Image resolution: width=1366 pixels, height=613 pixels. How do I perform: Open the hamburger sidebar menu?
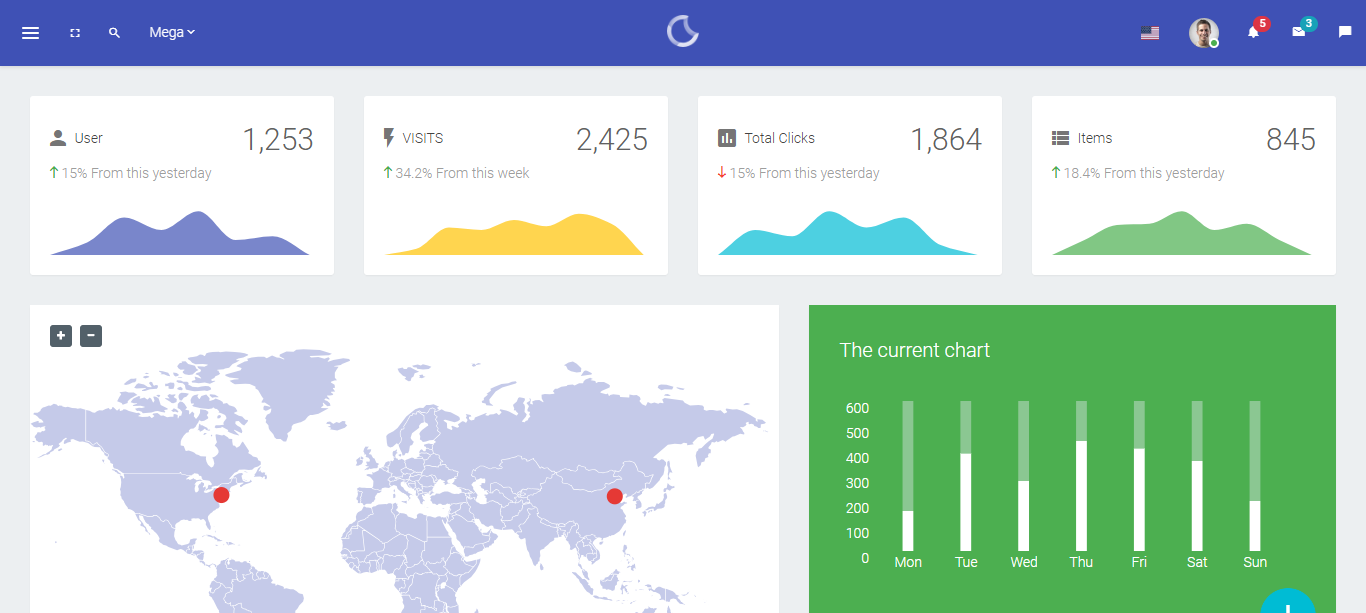(x=30, y=33)
